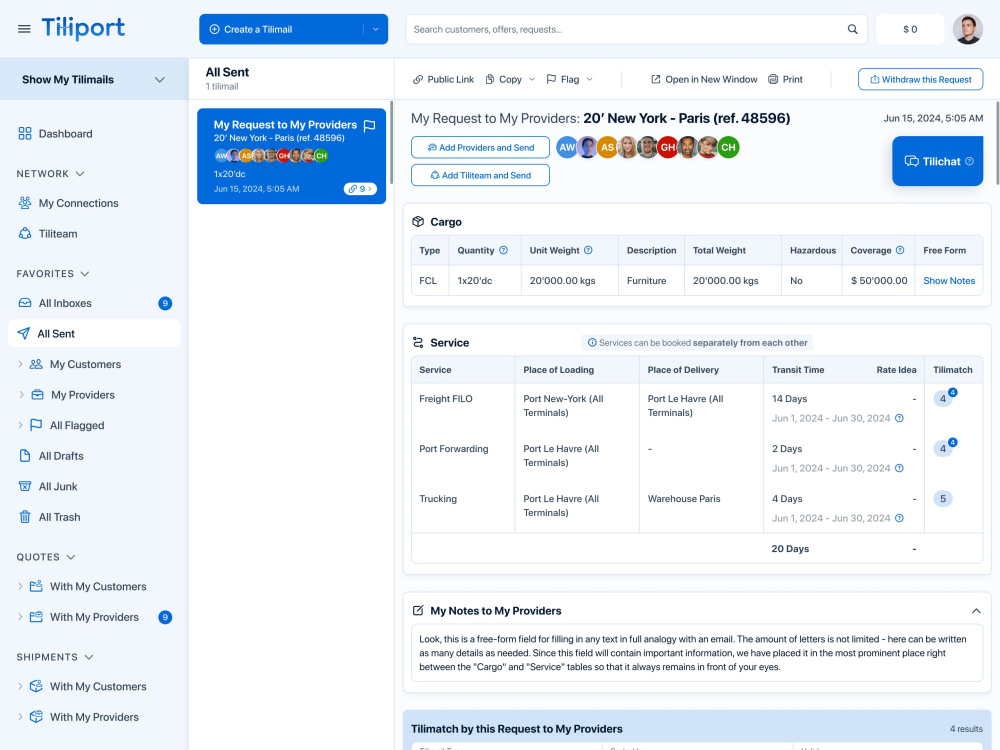Screen dimensions: 1000x750
Task: Click the services info notice icon
Action: 592,342
